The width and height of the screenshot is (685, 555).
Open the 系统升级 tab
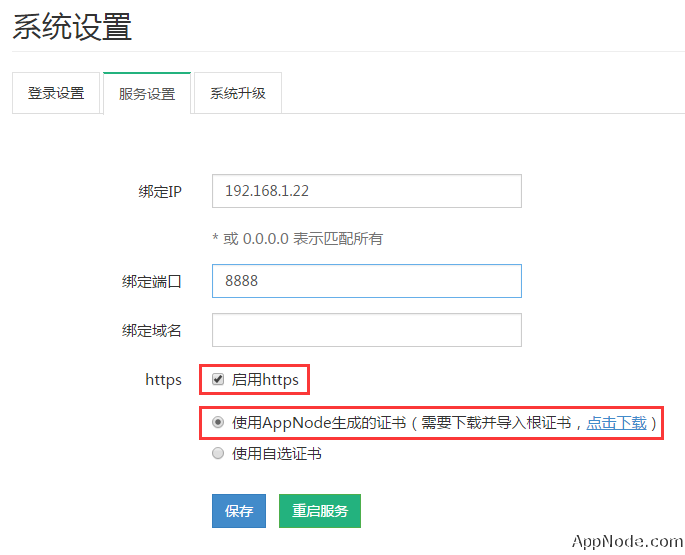click(x=238, y=93)
